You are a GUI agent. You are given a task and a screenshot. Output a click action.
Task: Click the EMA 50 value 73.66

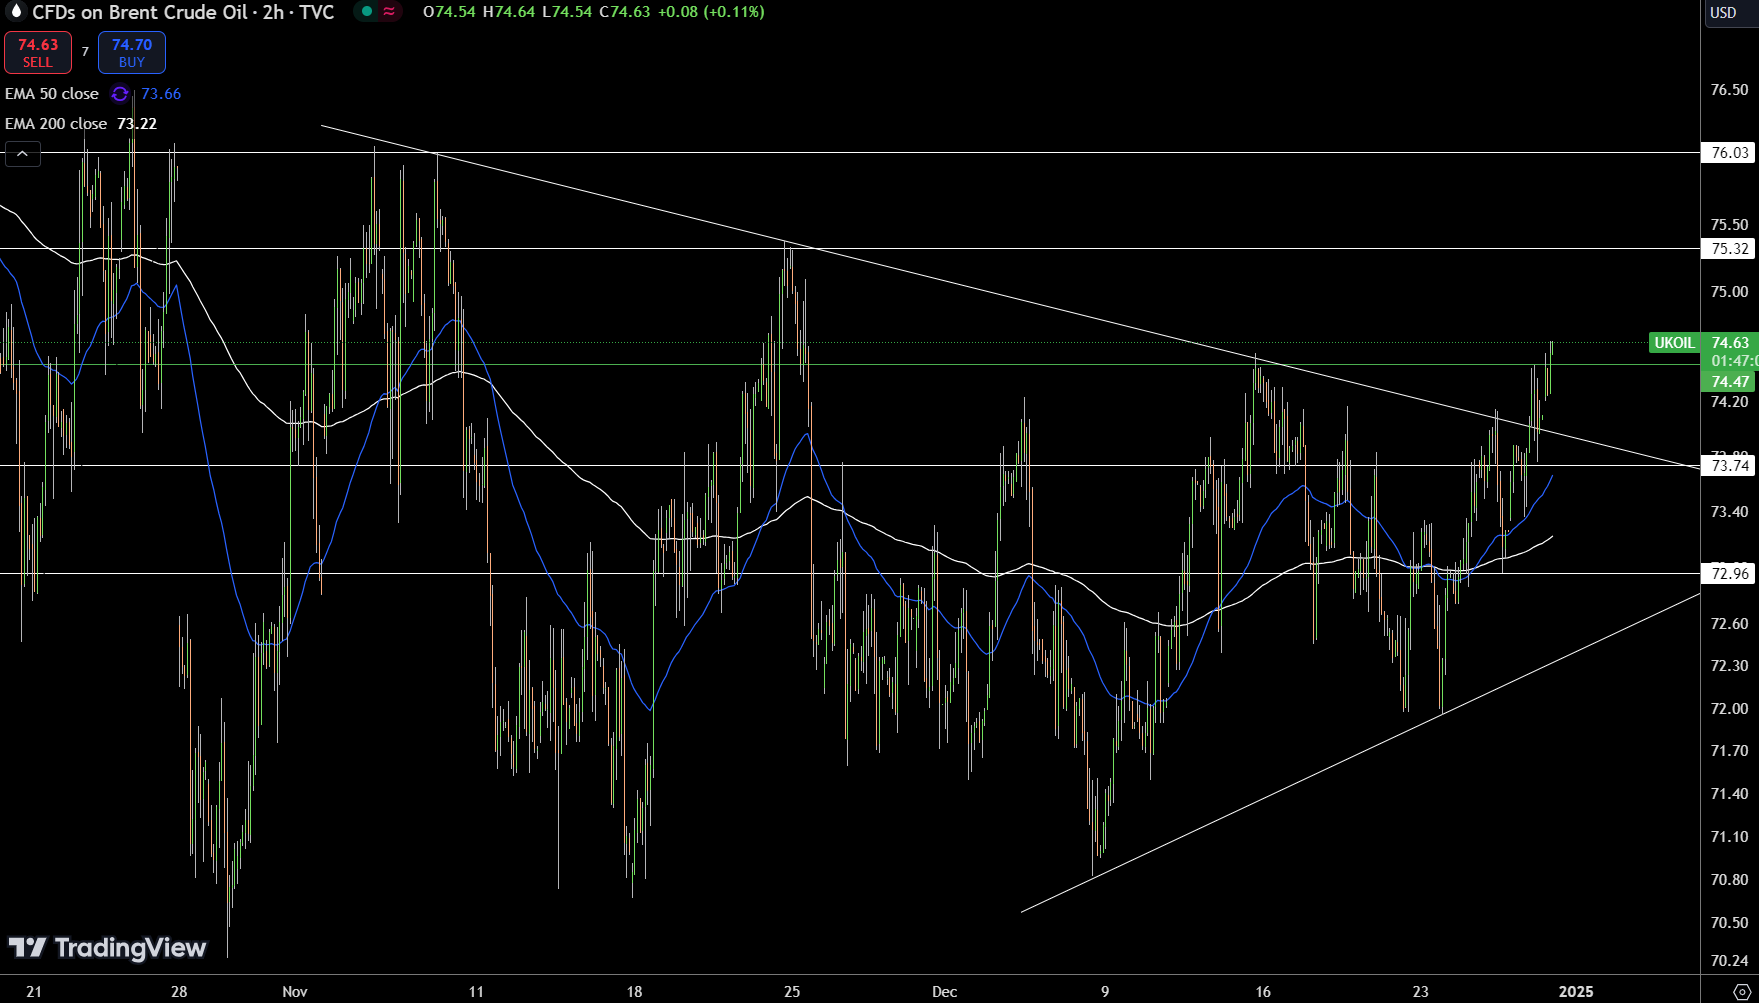point(161,94)
